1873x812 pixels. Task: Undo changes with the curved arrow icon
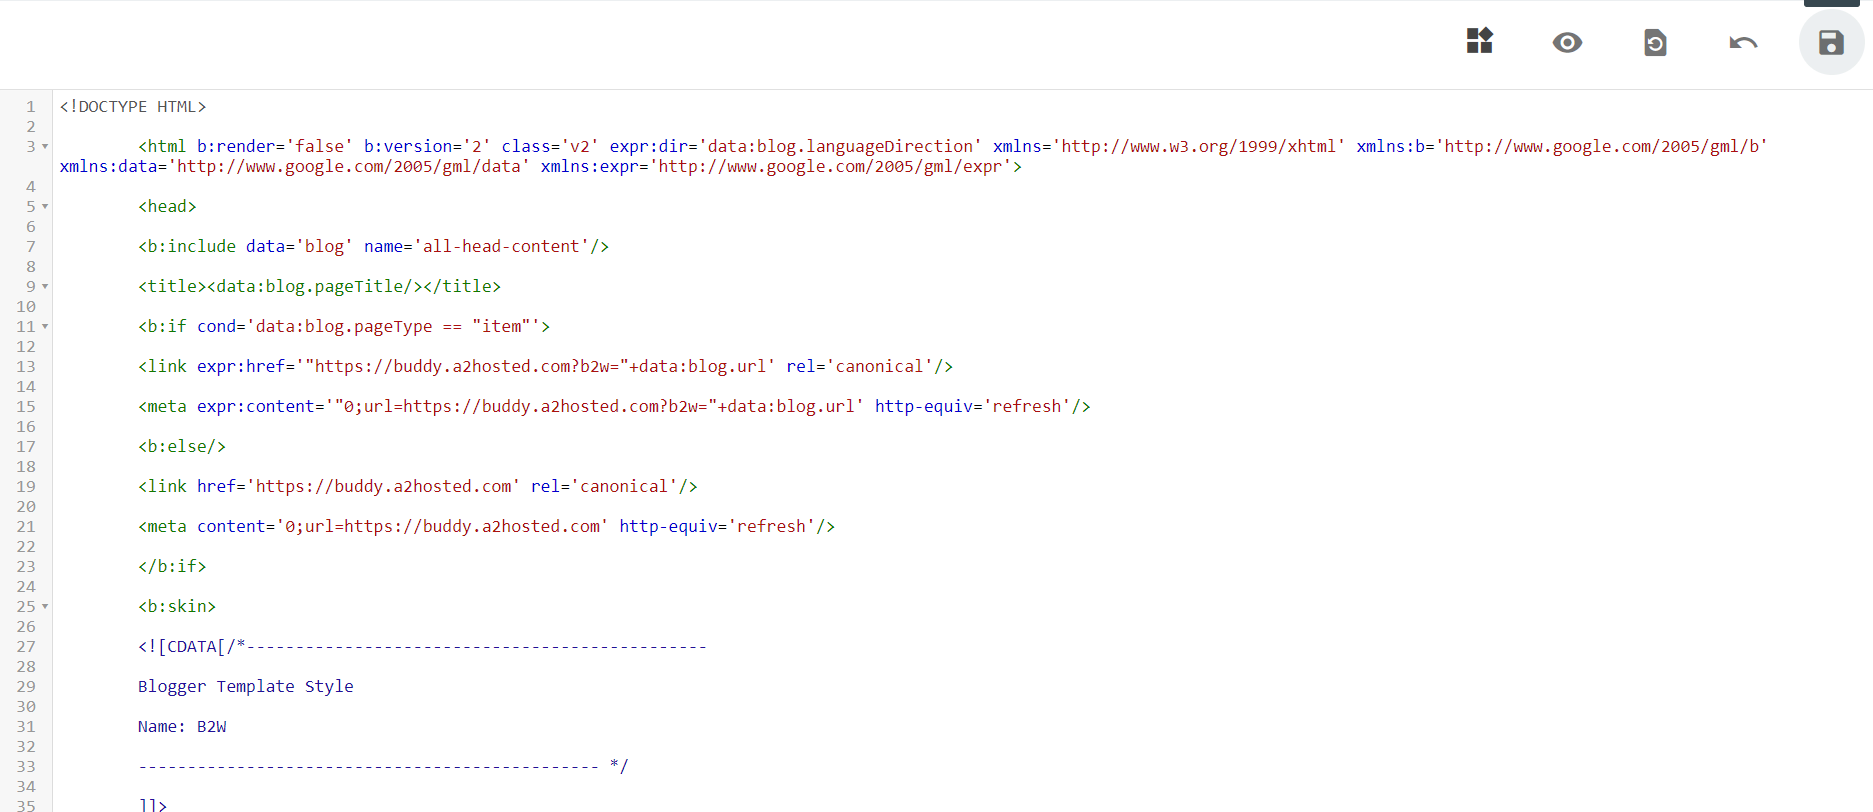click(x=1743, y=42)
